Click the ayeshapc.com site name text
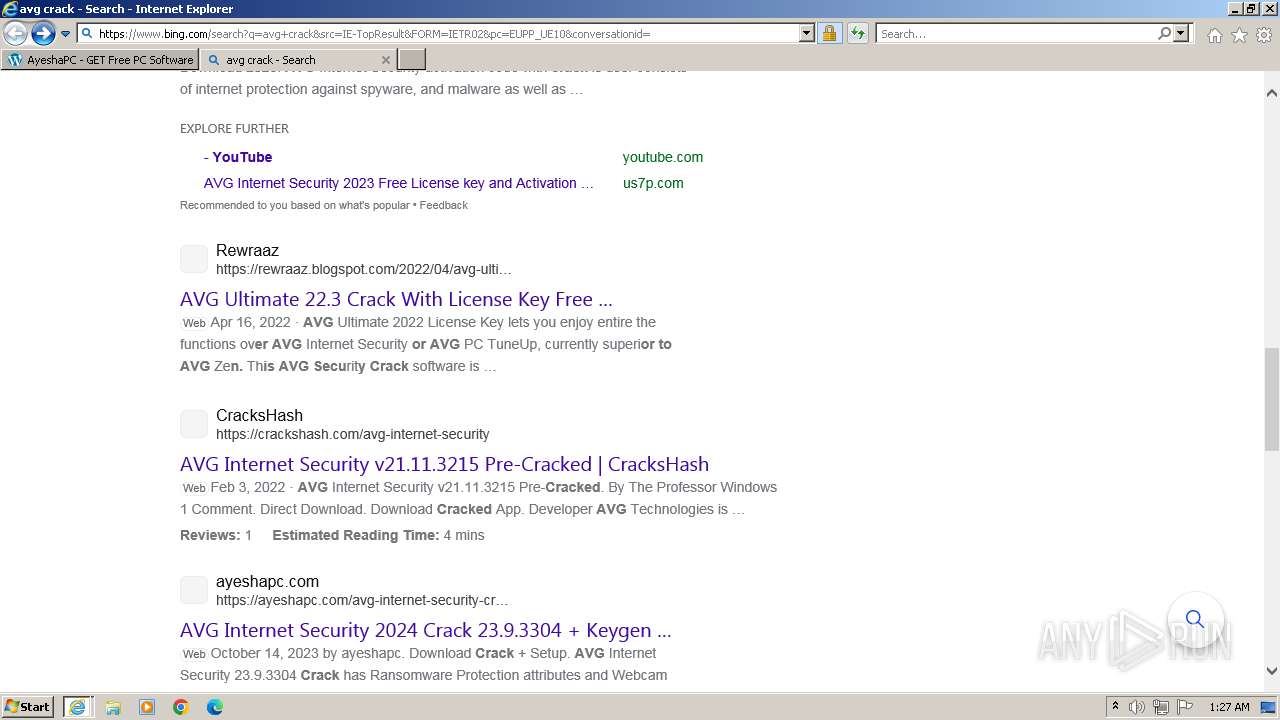Image resolution: width=1280 pixels, height=720 pixels. point(267,581)
